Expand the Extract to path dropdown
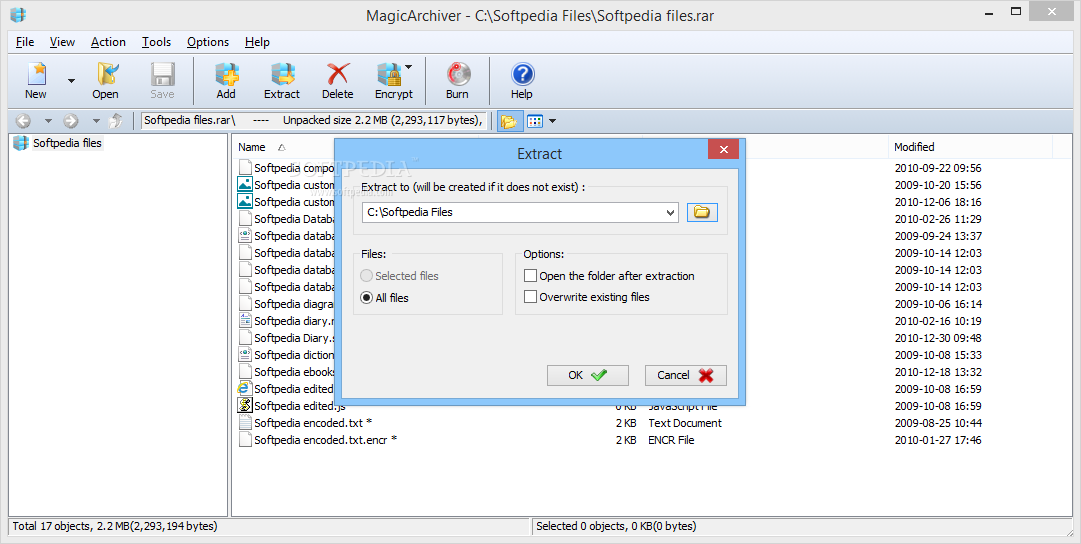Screen dimensions: 1081x544 coord(670,213)
